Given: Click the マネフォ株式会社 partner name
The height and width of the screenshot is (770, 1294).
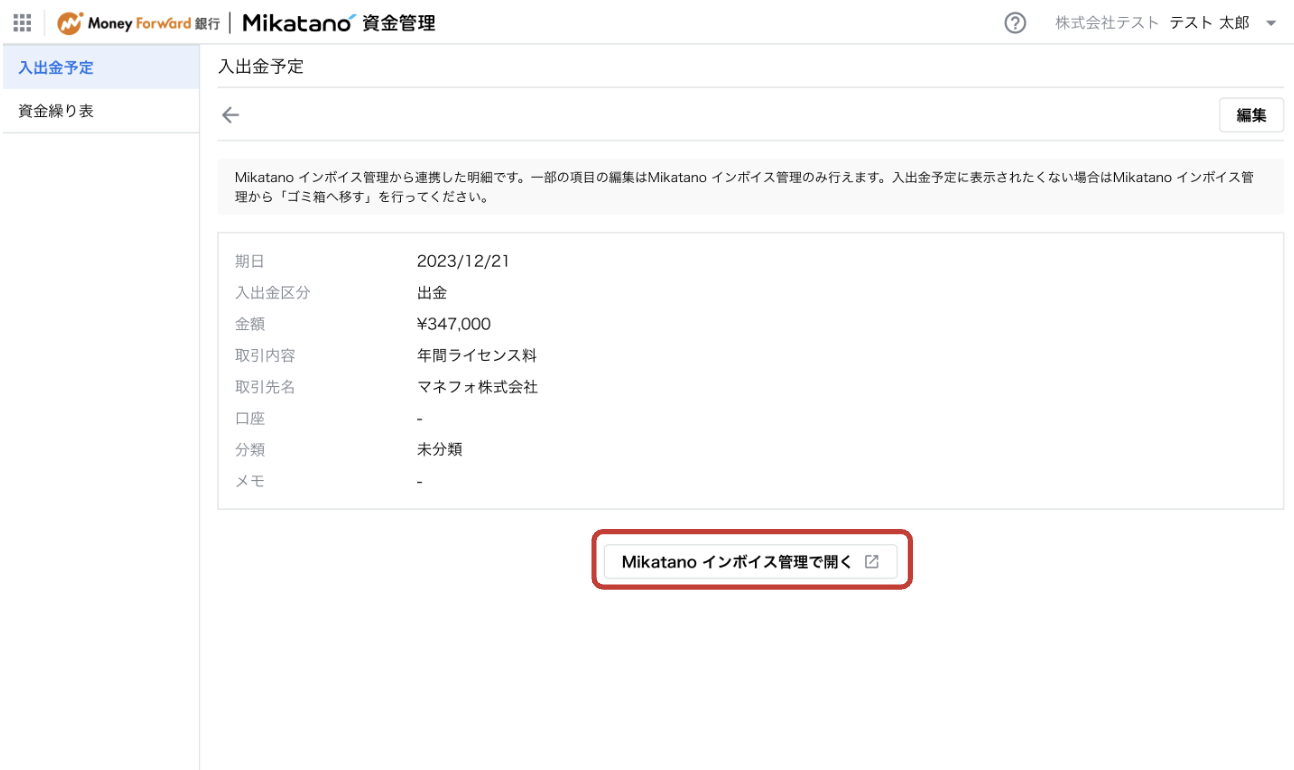Looking at the screenshot, I should 477,387.
